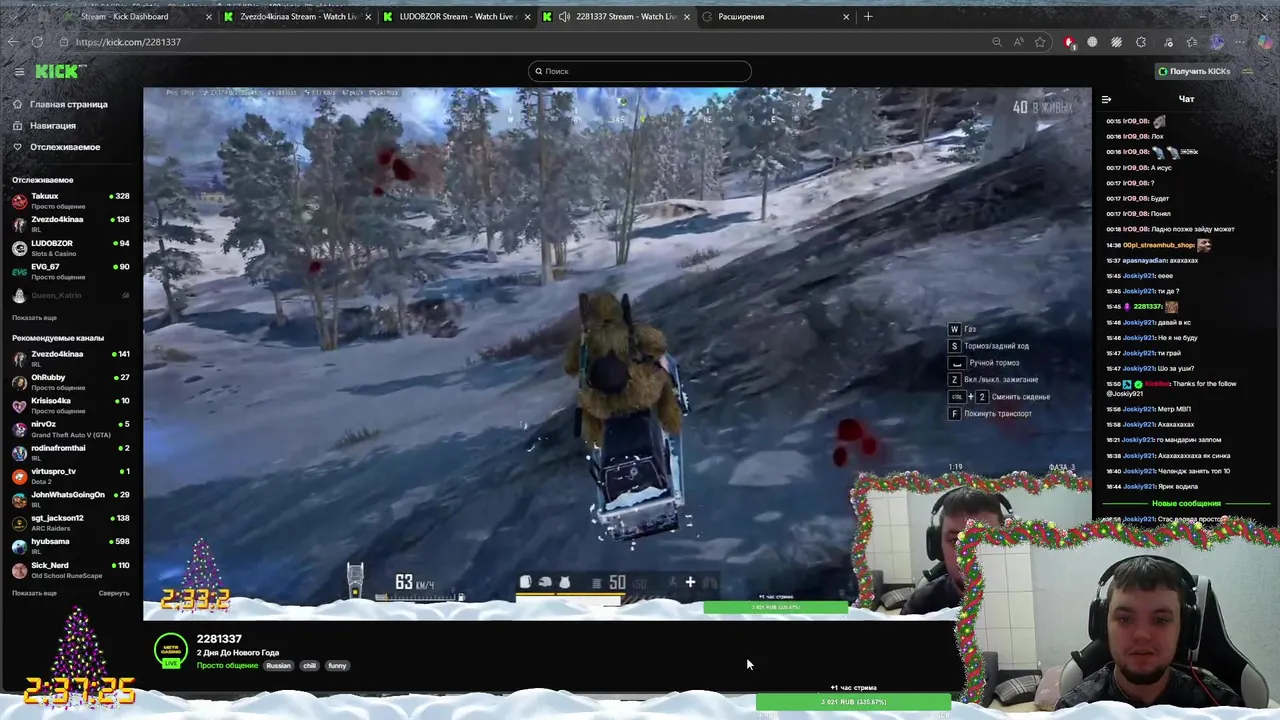Click the streamer's 2281337 avatar with LIVE badge

tap(171, 651)
